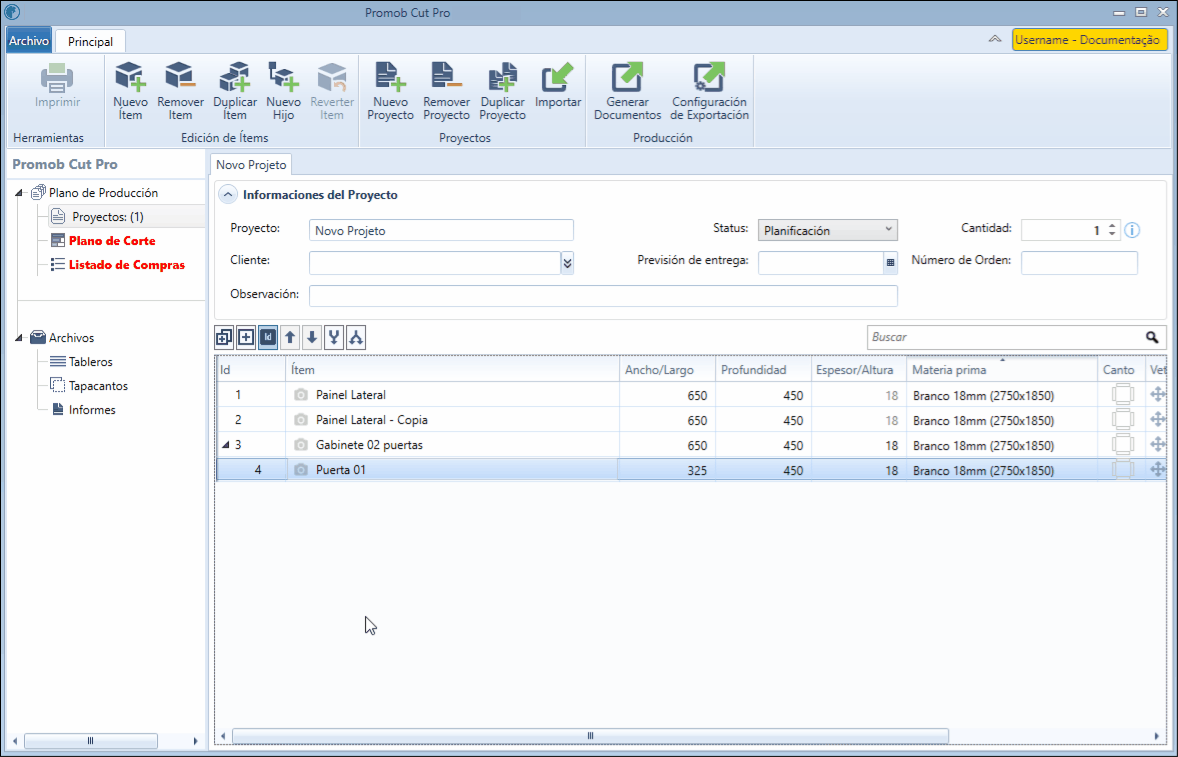This screenshot has height=757, width=1178.
Task: Click the Imprimir printer icon
Action: tap(57, 77)
